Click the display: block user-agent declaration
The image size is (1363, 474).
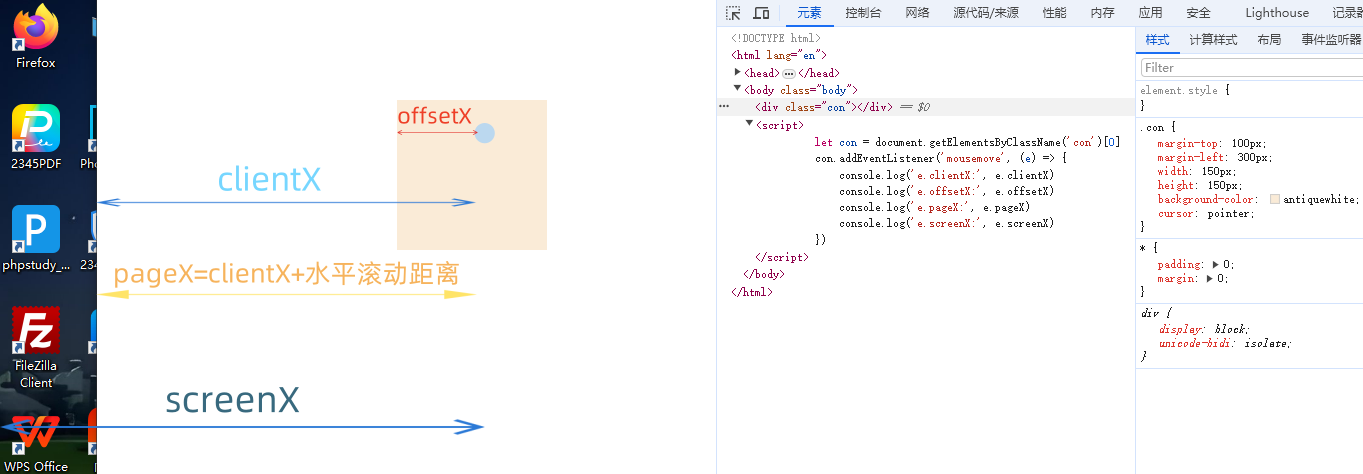tap(1204, 329)
